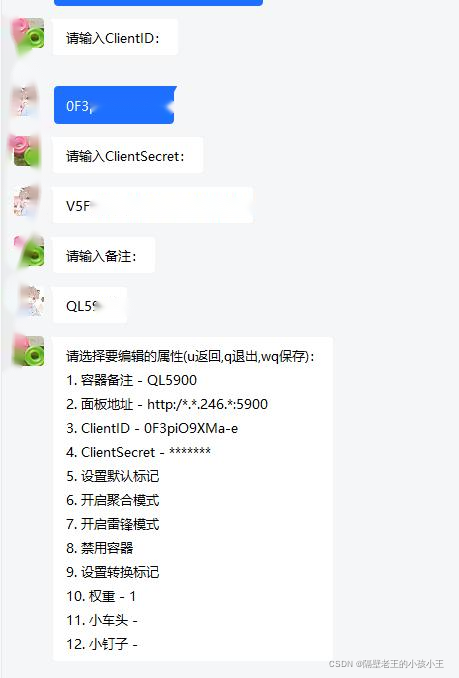Click the 禁用容器 option line

click(99, 548)
